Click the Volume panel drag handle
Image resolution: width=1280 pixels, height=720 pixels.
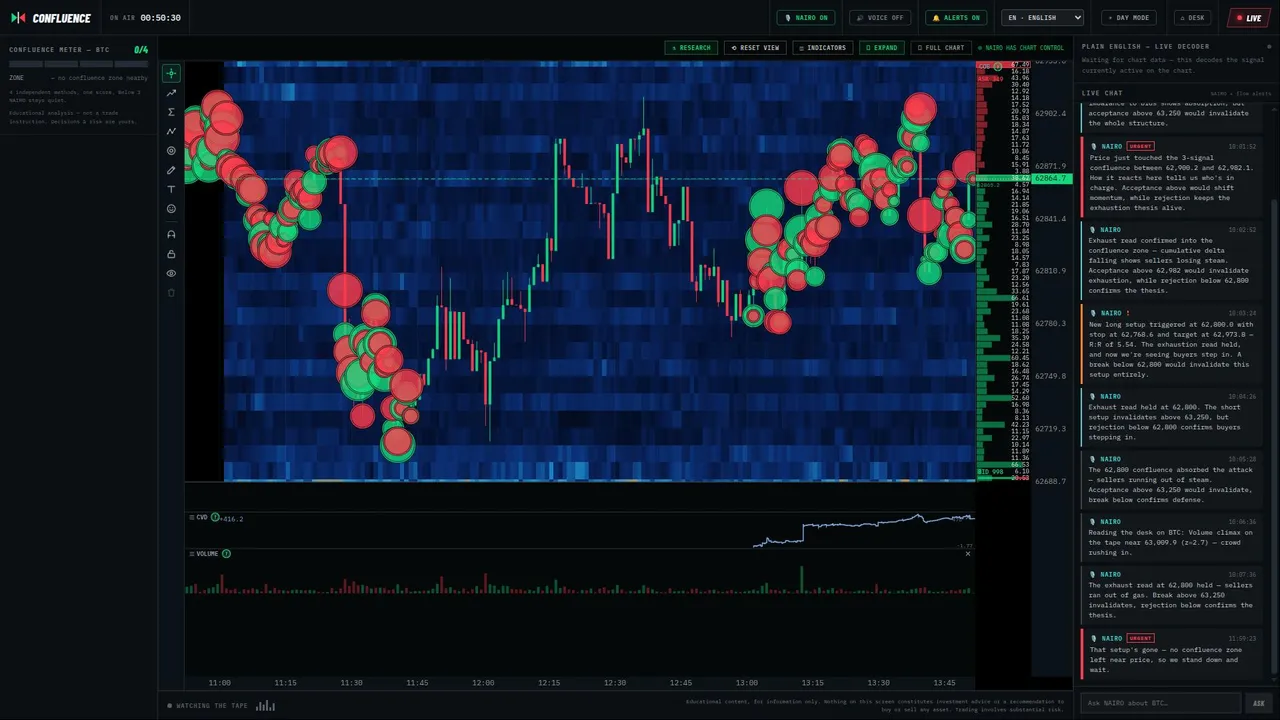(192, 554)
